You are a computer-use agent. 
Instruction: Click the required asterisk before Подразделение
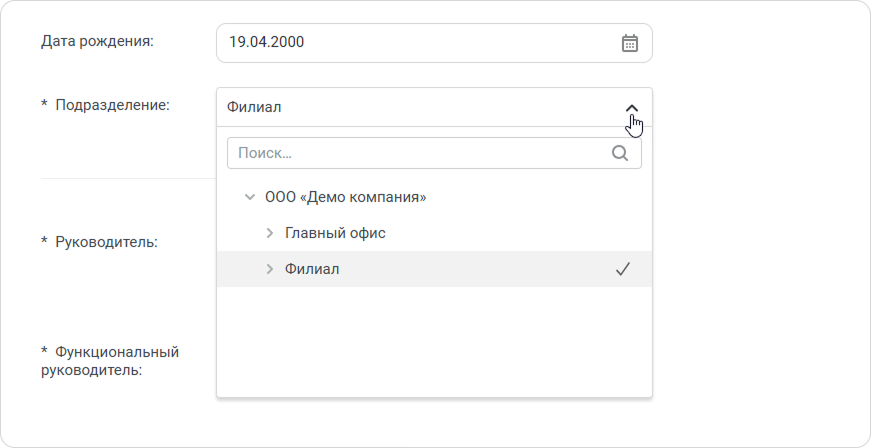[44, 103]
